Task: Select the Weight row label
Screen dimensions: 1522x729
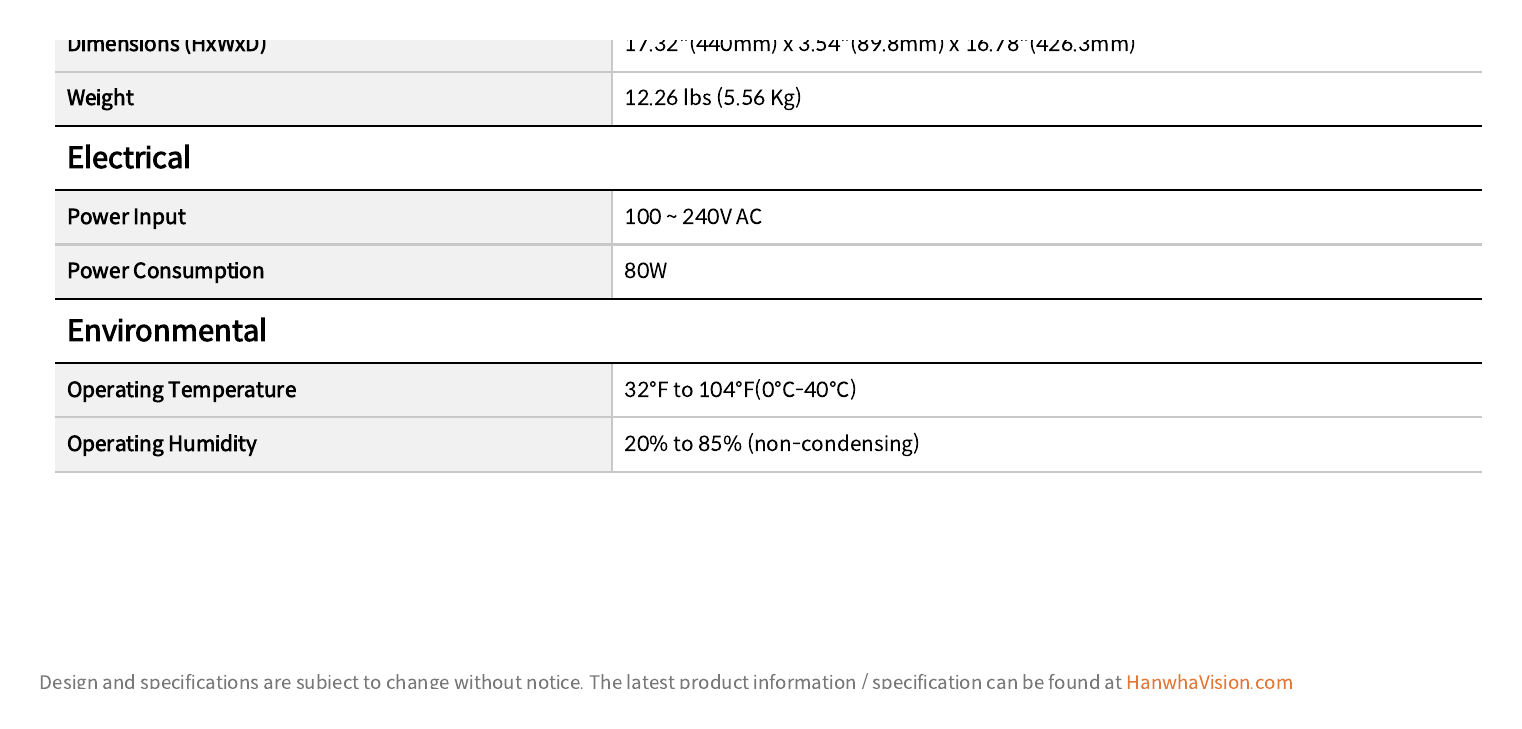Action: (100, 98)
